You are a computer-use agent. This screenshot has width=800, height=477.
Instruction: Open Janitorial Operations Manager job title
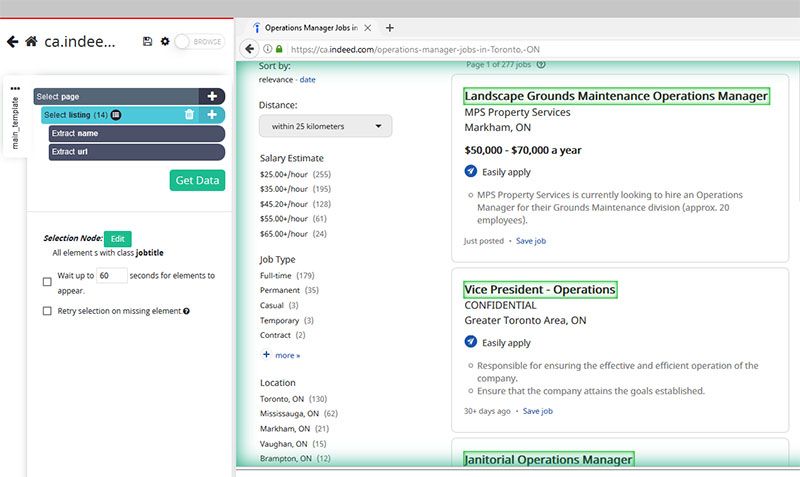coord(548,459)
